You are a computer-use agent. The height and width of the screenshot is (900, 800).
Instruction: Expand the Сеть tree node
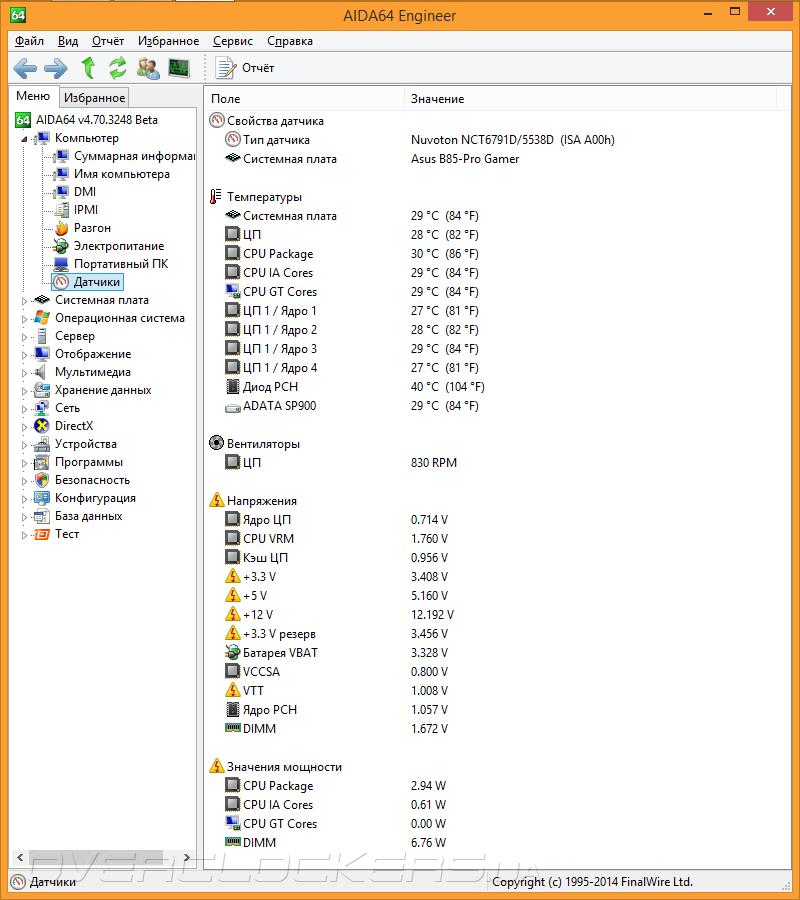(x=24, y=409)
